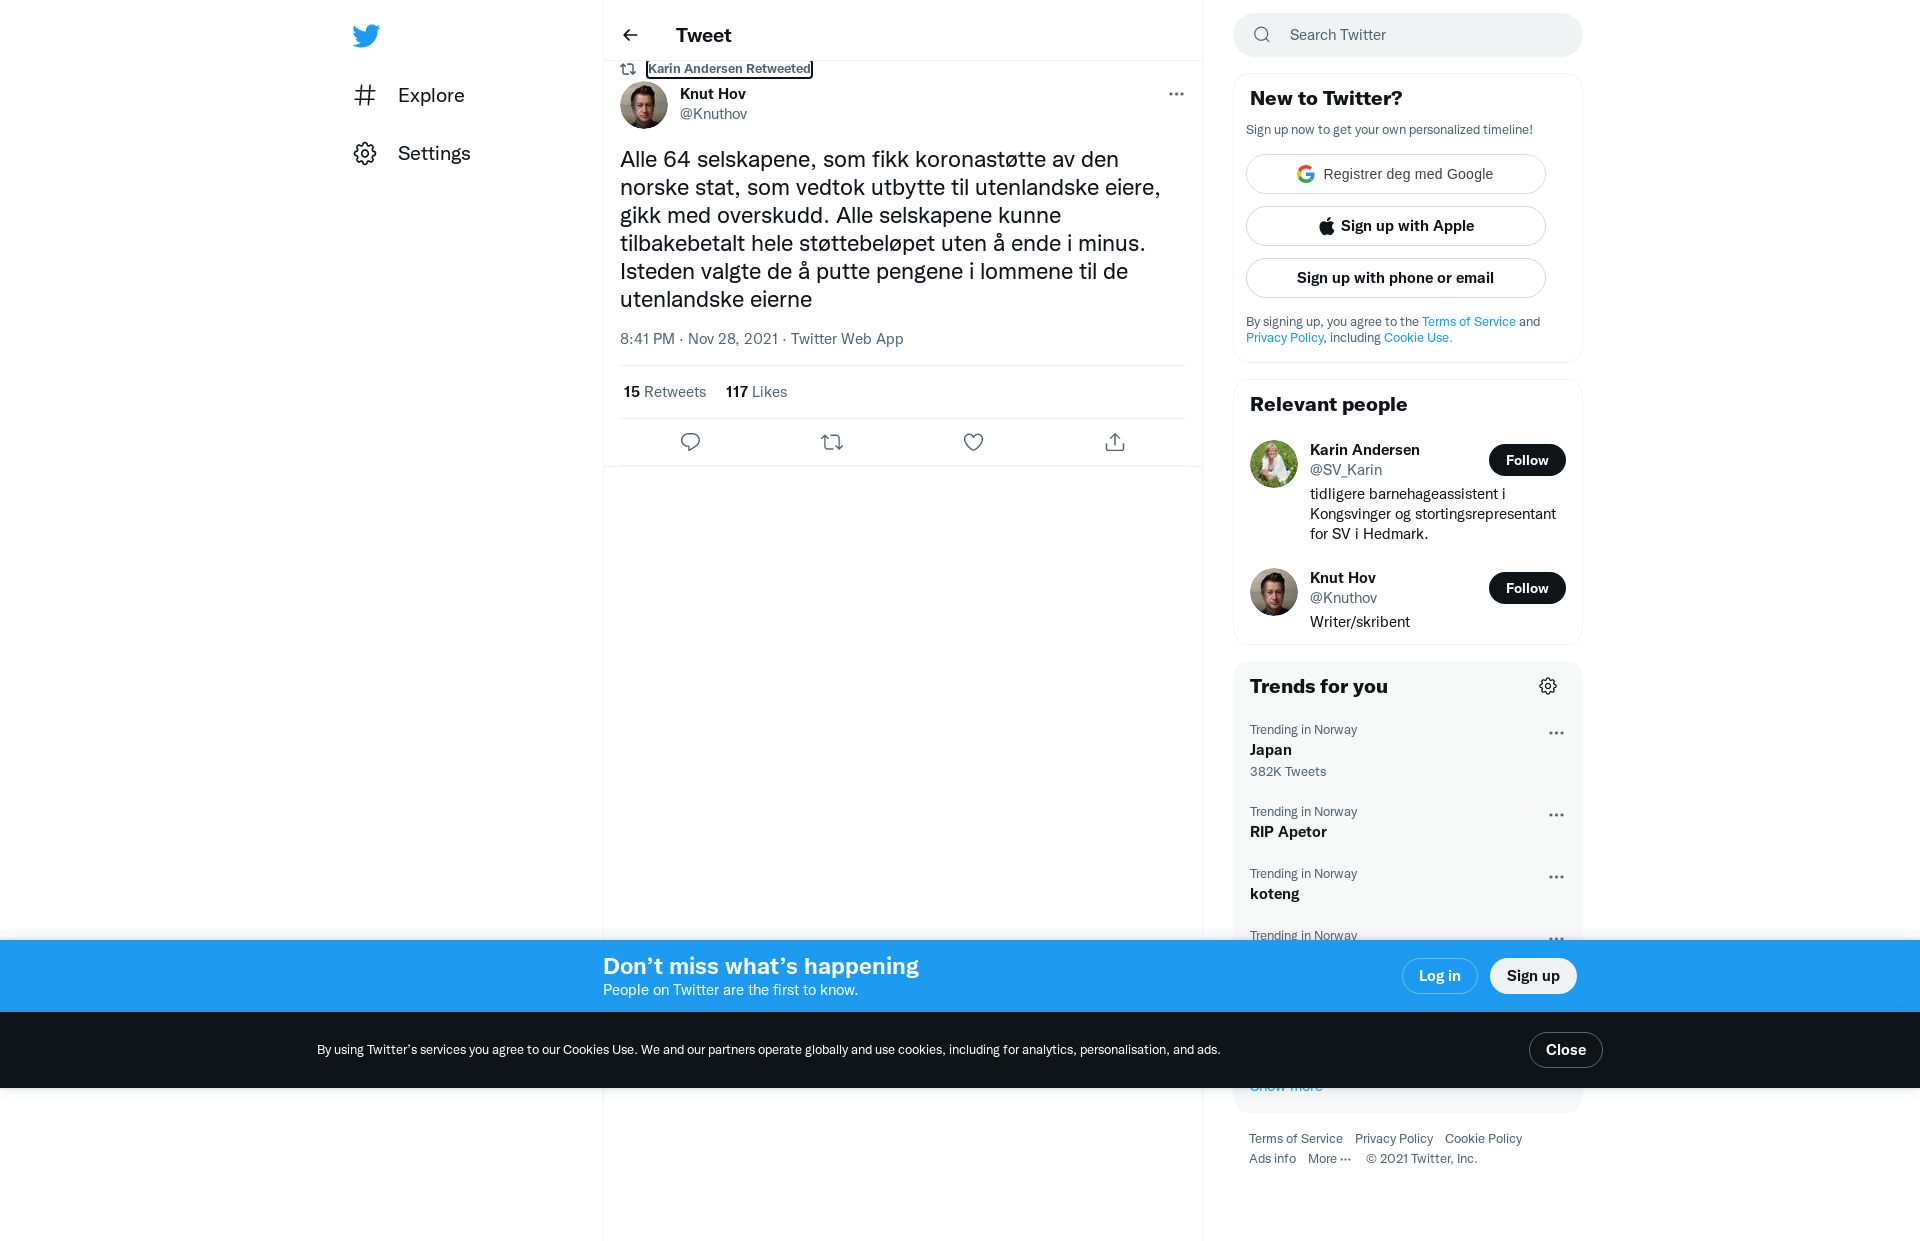
Task: Open the share tweet icon
Action: point(1115,442)
